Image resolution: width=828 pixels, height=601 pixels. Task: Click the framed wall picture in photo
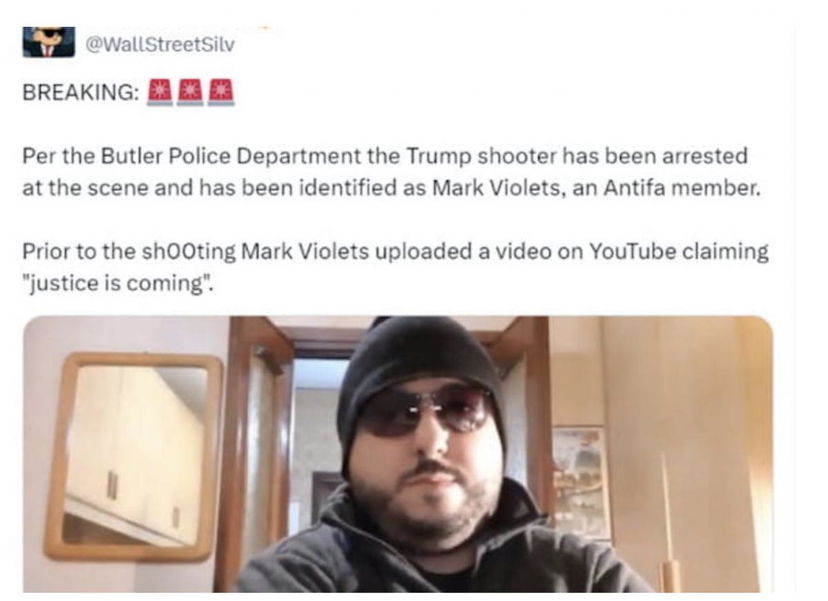(581, 483)
